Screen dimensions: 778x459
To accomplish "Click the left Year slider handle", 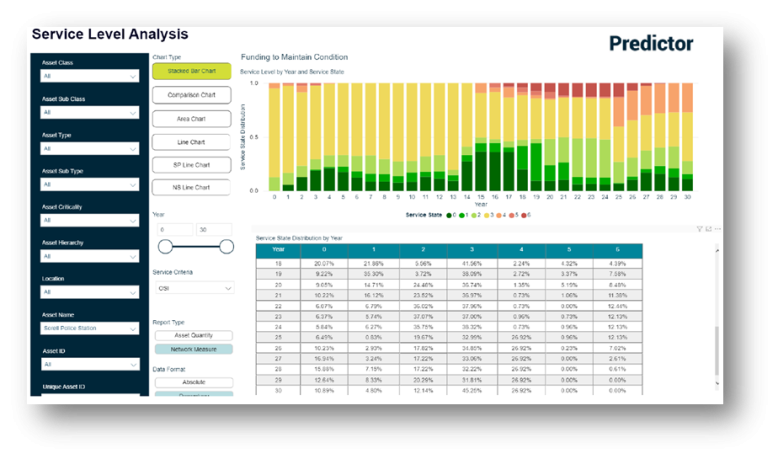I will pyautogui.click(x=165, y=246).
